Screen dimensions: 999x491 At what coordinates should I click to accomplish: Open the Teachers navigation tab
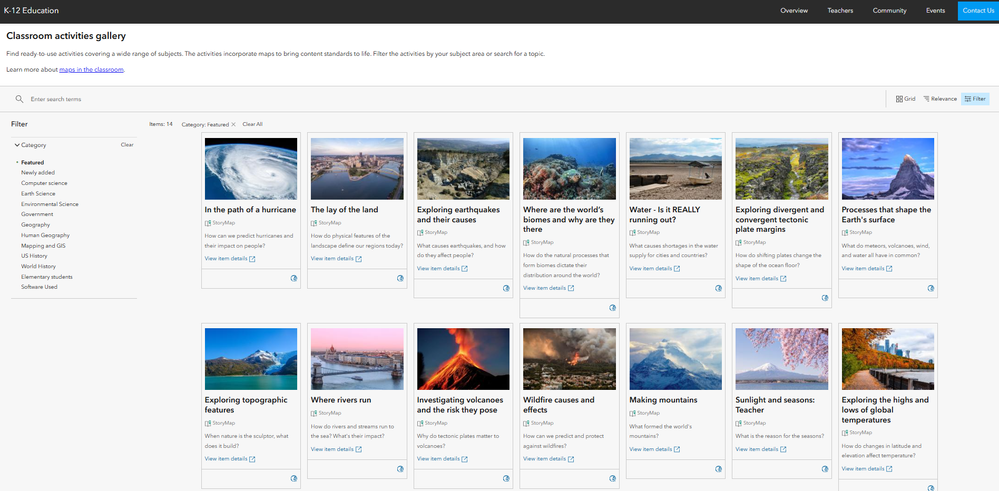[840, 10]
